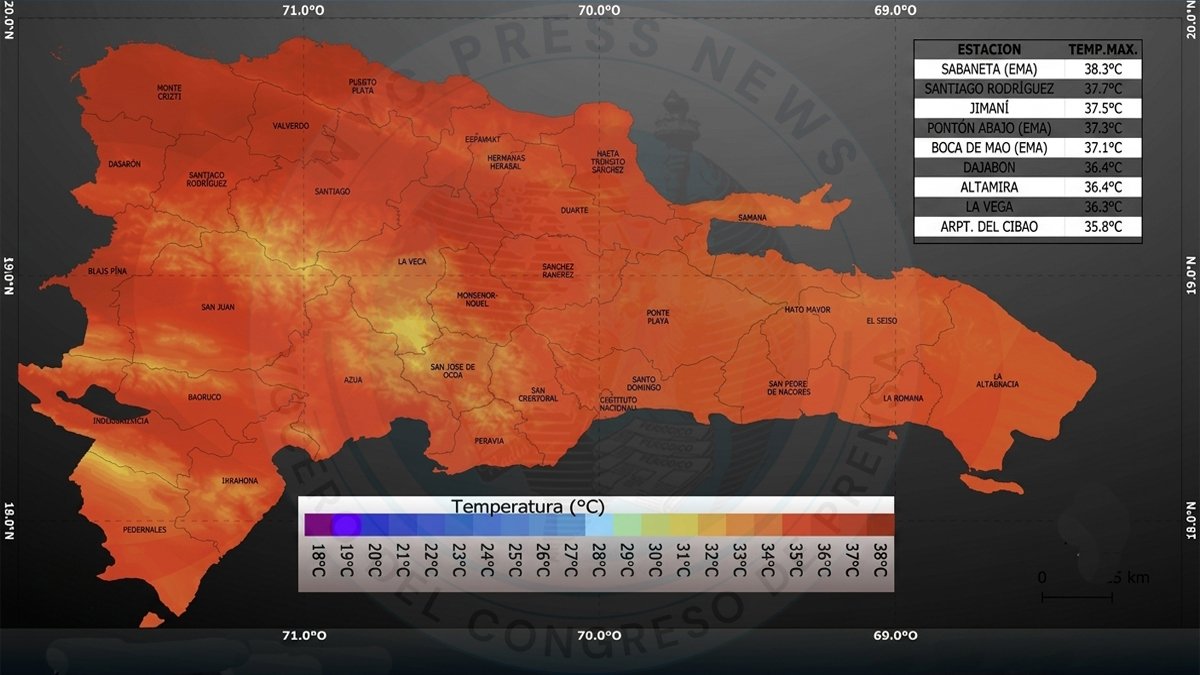Click the Pedernales province label
Screen dimensions: 1200x675
(x=145, y=529)
